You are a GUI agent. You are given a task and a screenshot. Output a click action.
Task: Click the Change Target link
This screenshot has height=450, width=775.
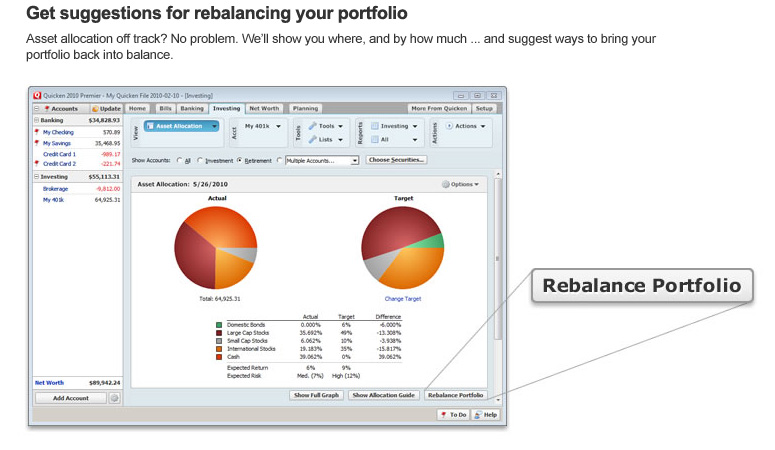click(x=403, y=299)
